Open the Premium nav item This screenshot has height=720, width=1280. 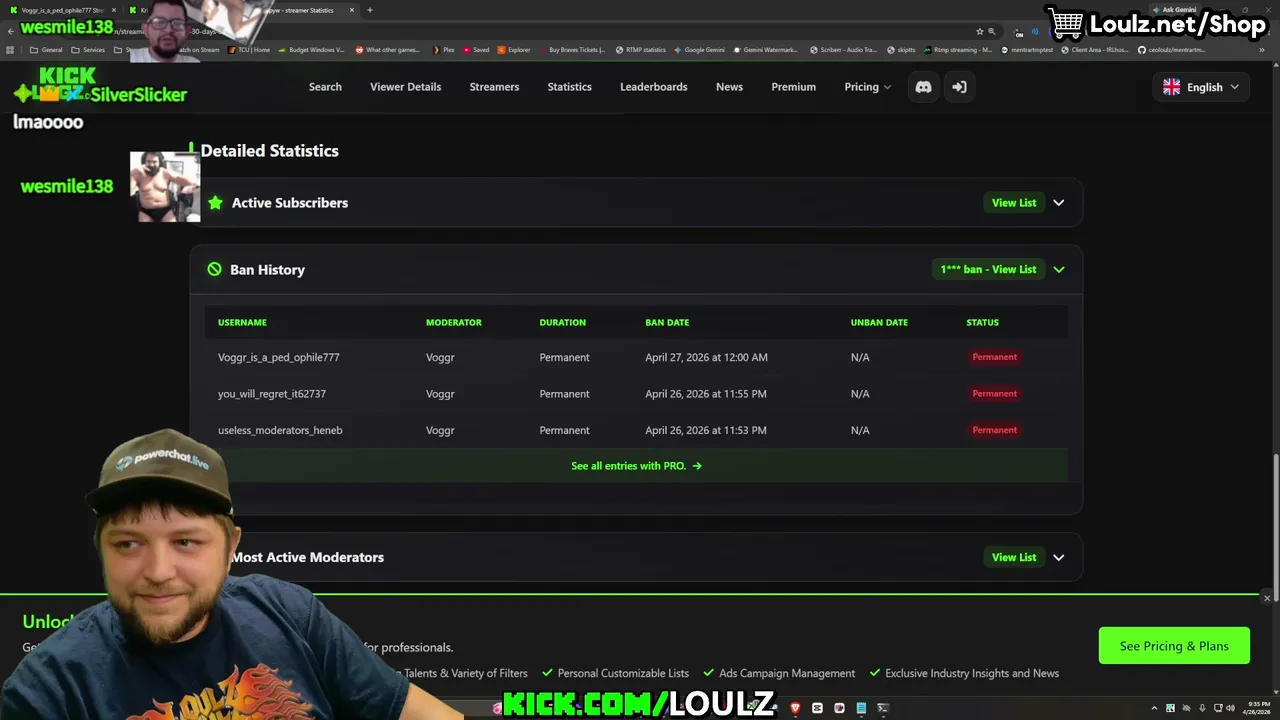tap(793, 87)
